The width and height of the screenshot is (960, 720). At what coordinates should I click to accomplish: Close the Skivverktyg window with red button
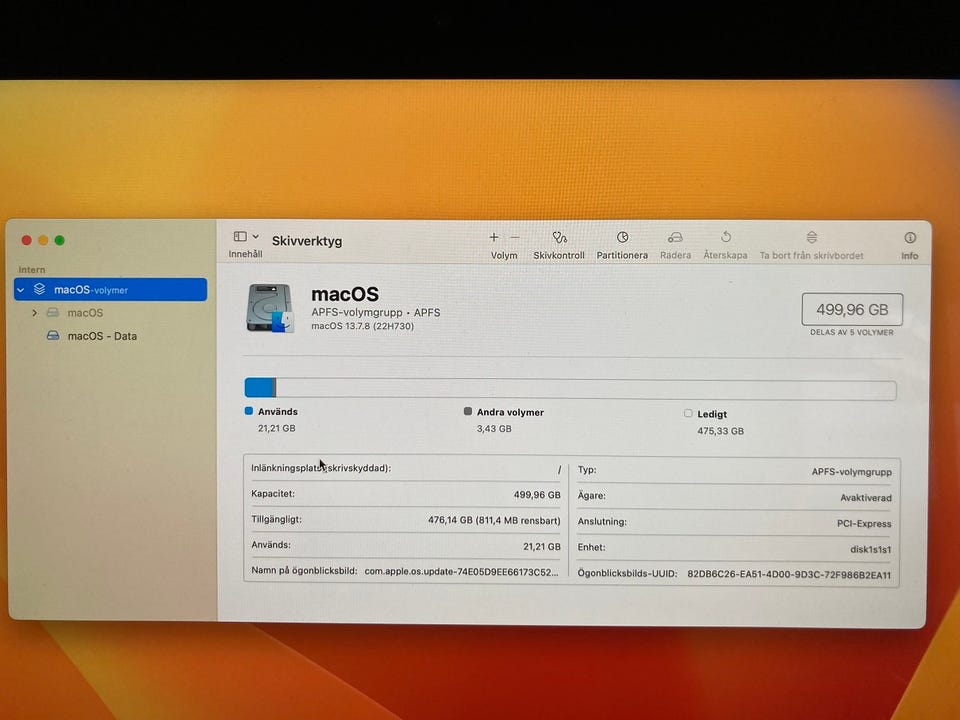coord(26,240)
